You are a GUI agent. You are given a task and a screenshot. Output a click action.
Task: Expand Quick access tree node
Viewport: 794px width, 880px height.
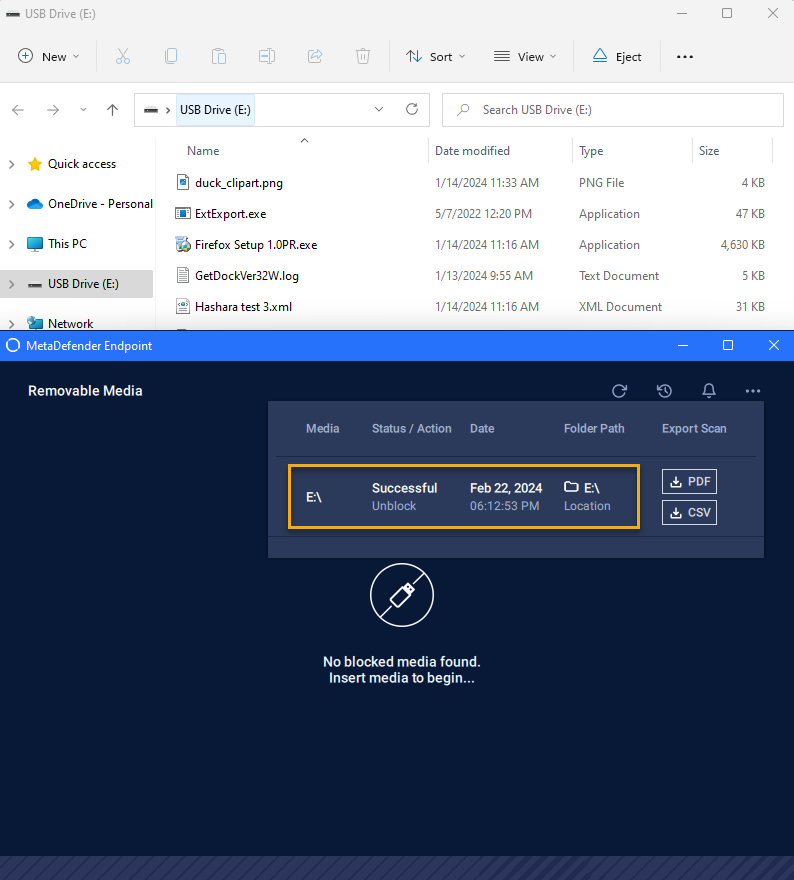11,164
